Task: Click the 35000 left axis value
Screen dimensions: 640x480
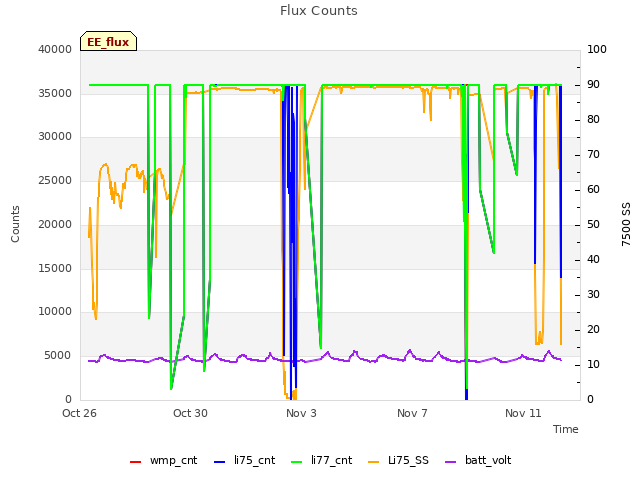Action: click(x=55, y=93)
